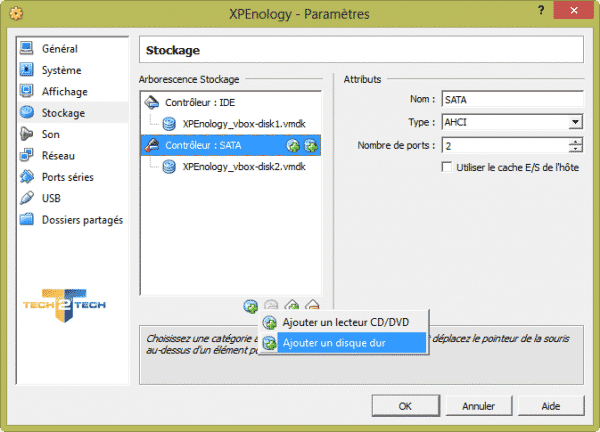
Task: Click the add attachment toolbar icon
Action: tap(251, 306)
